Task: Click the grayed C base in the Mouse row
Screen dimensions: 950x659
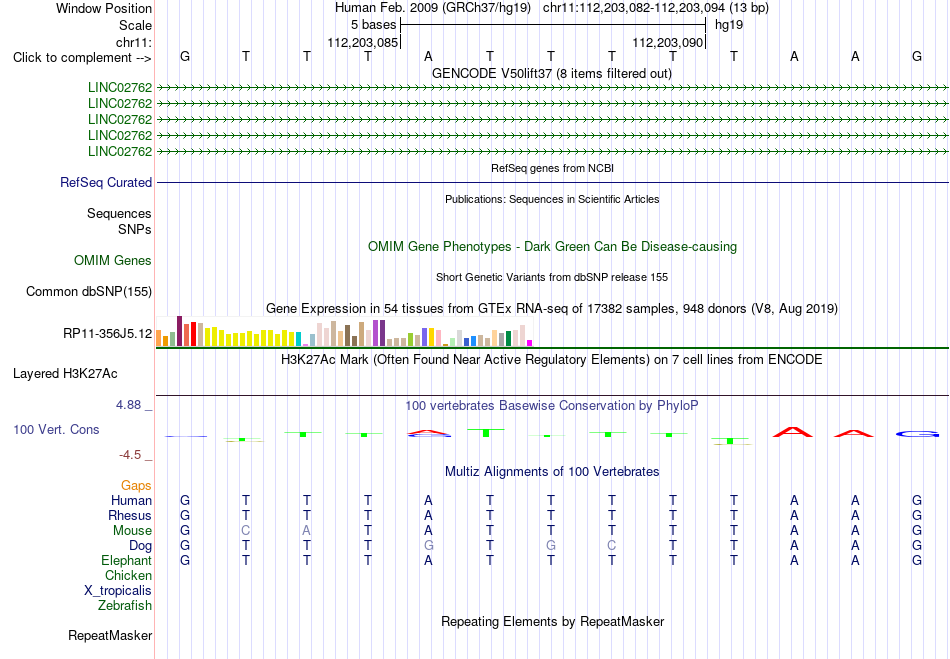Action: (x=245, y=531)
